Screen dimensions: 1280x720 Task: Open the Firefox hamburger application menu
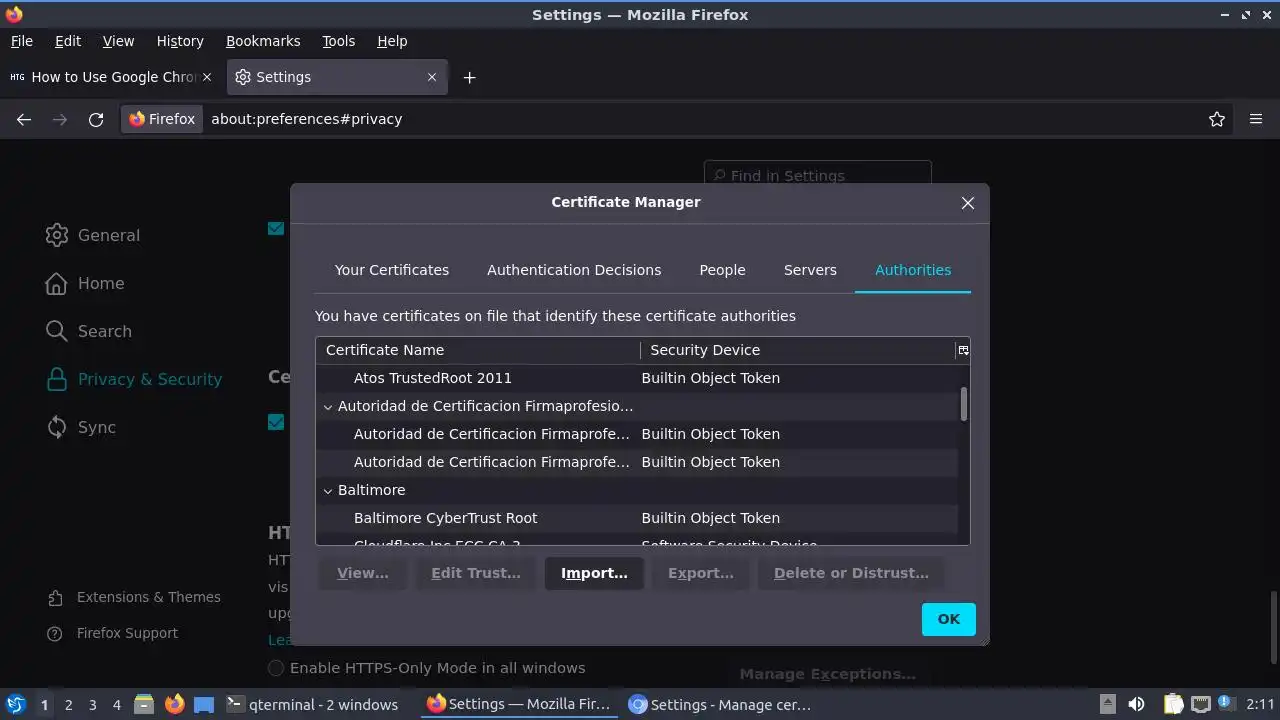pyautogui.click(x=1256, y=119)
